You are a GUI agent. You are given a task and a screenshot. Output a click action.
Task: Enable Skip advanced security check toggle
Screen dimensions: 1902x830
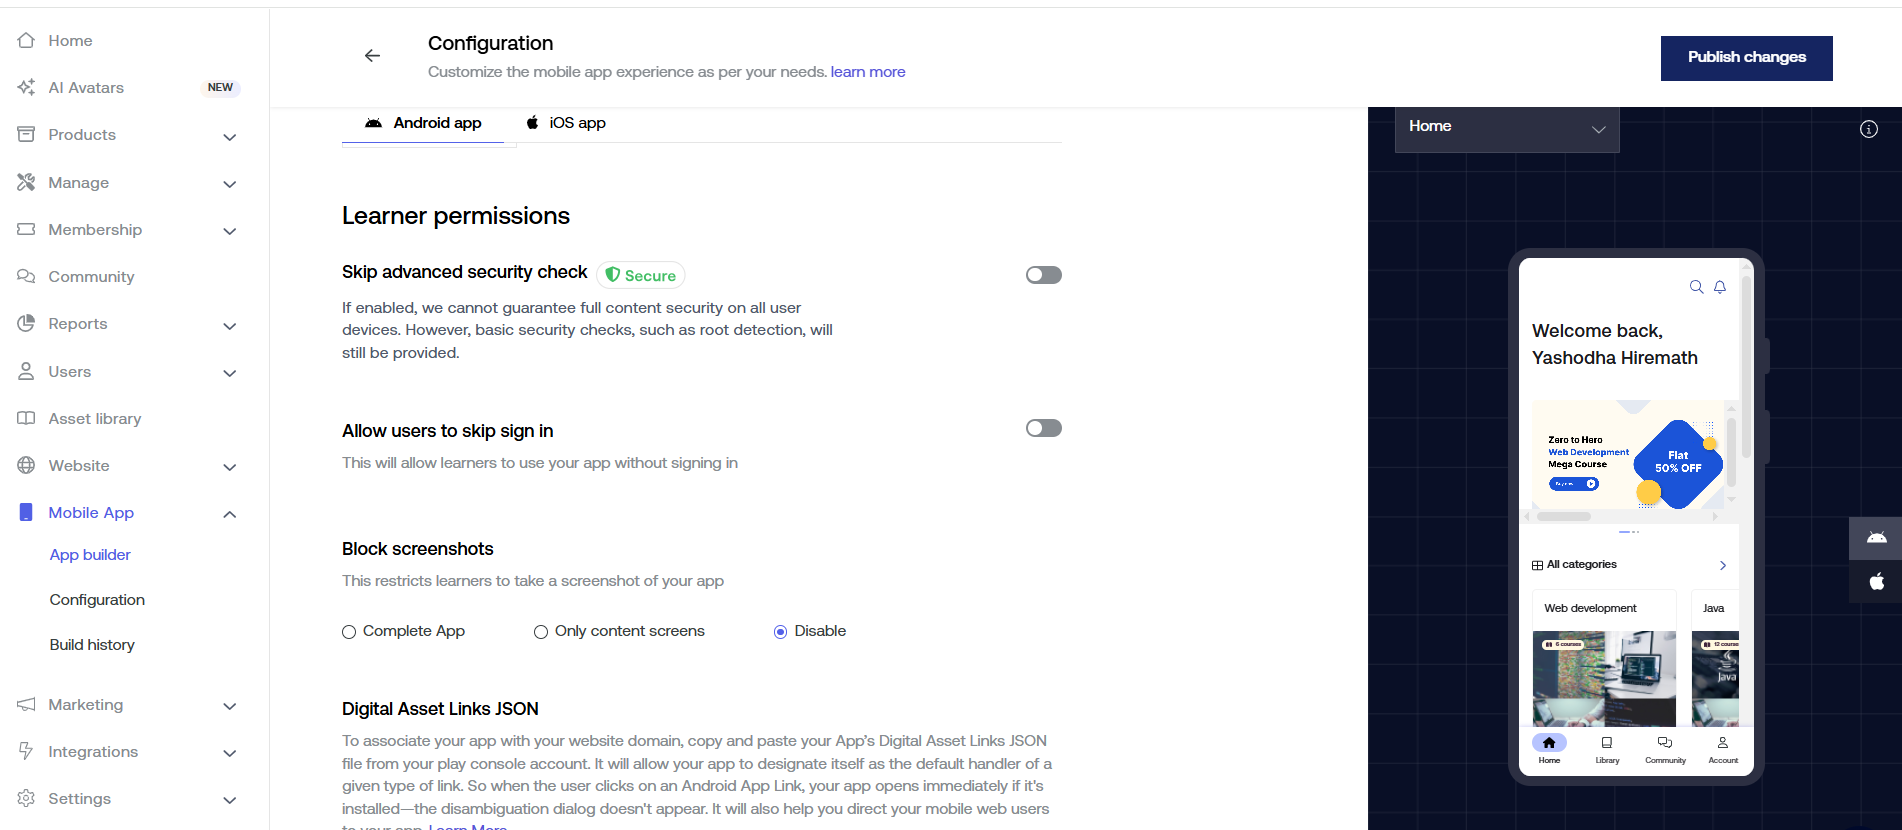click(x=1043, y=275)
